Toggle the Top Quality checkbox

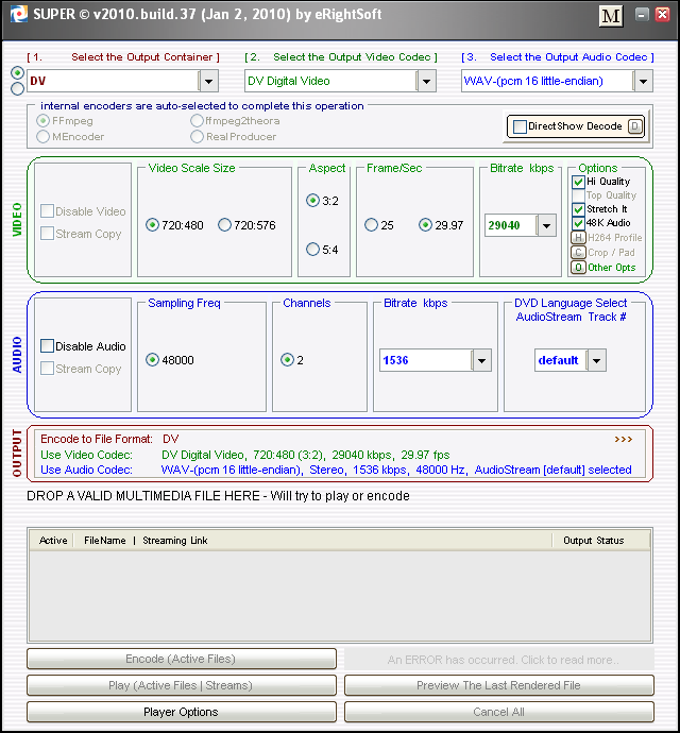click(x=578, y=195)
